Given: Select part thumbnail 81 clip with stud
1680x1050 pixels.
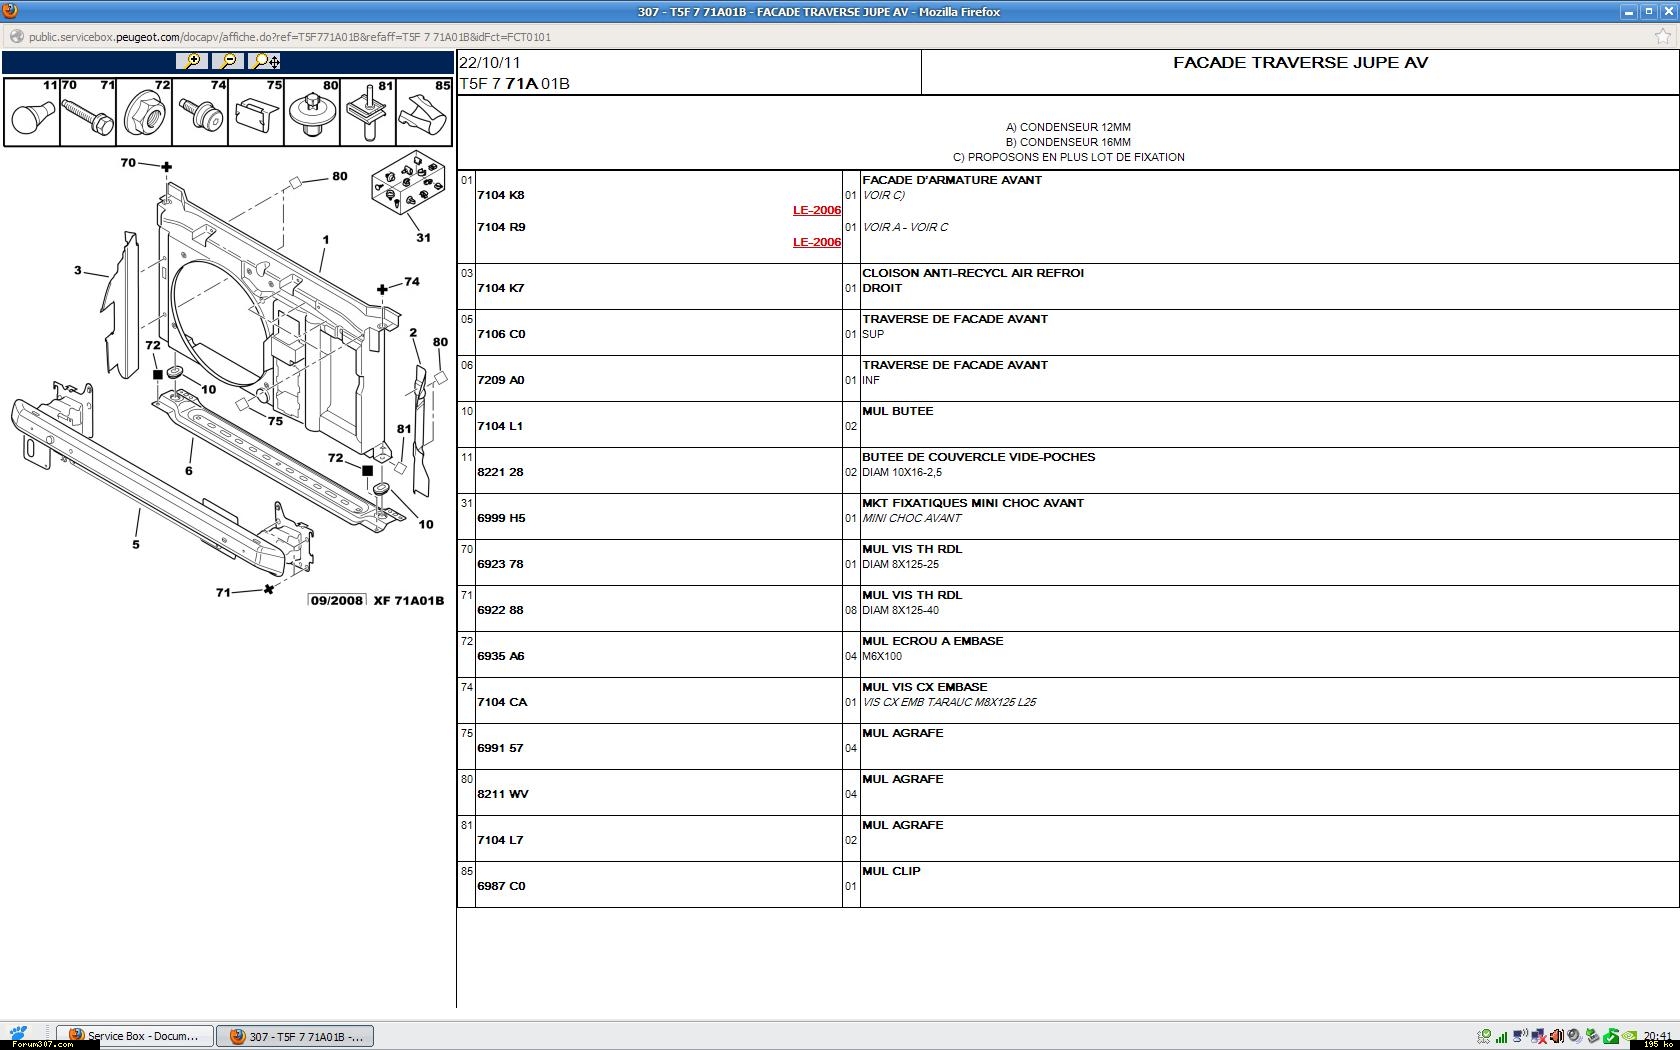Looking at the screenshot, I should [x=368, y=112].
